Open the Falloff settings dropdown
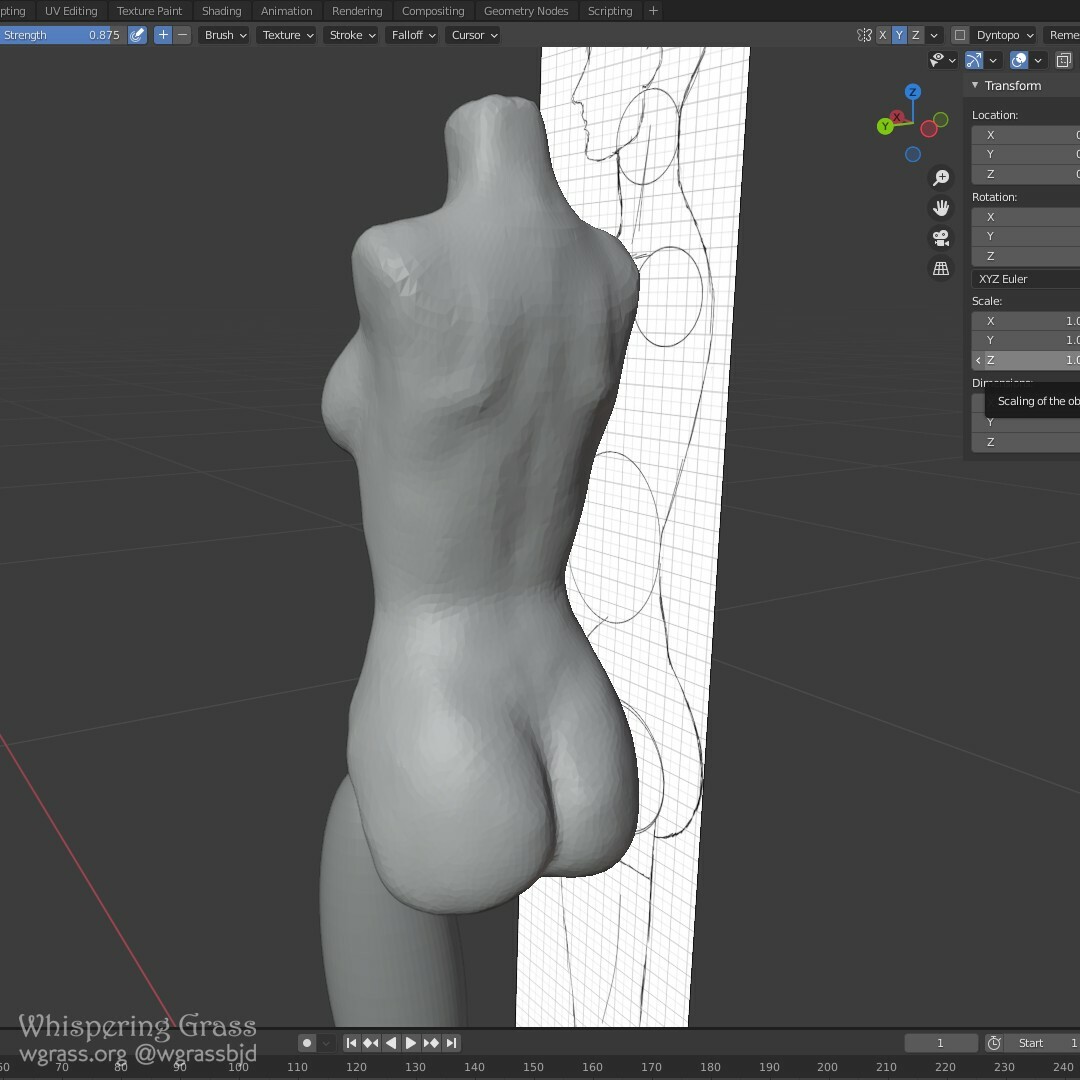1080x1080 pixels. [x=412, y=35]
